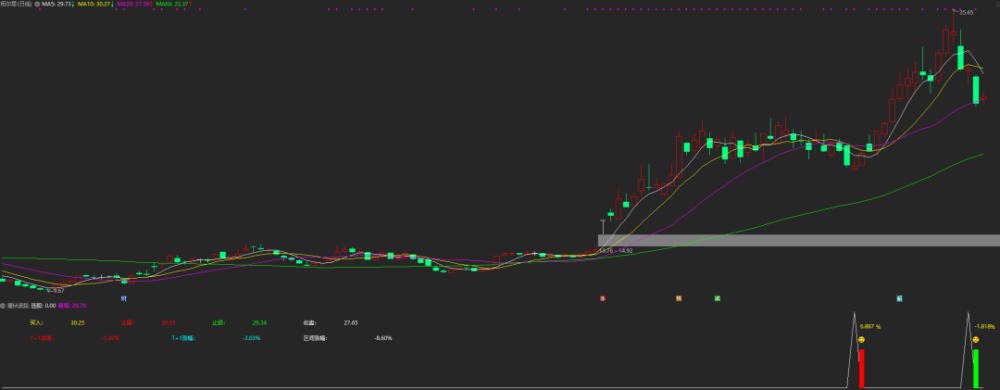
Task: Click the stock name title at top-left
Action: tap(16, 4)
